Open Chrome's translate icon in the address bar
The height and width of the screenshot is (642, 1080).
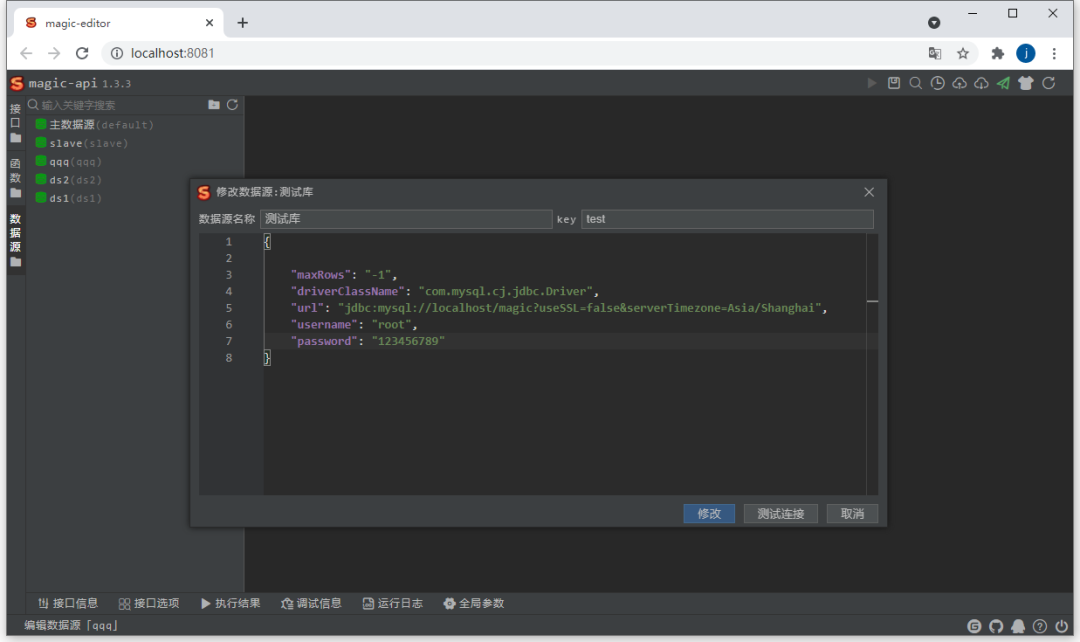point(934,53)
